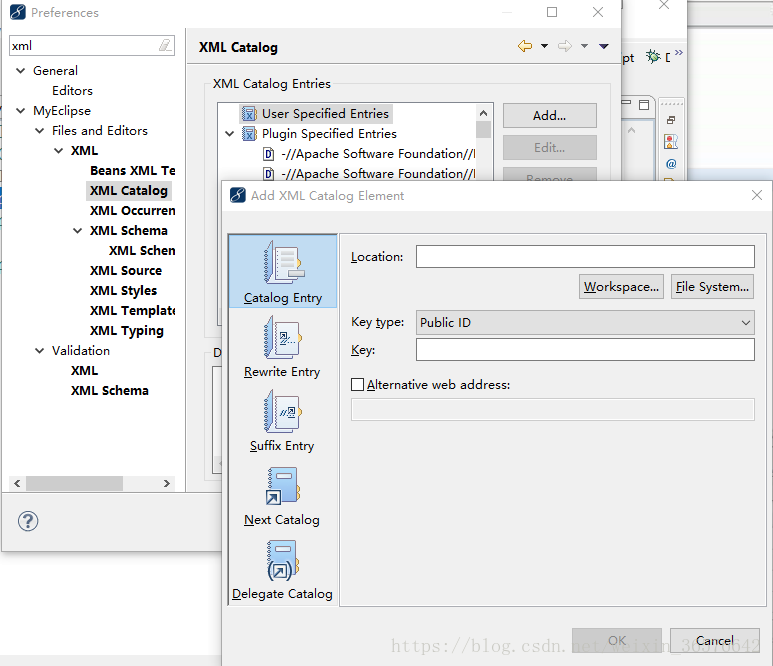Select the Suffix Entry icon
Screen dimensions: 773x666
coord(282,412)
